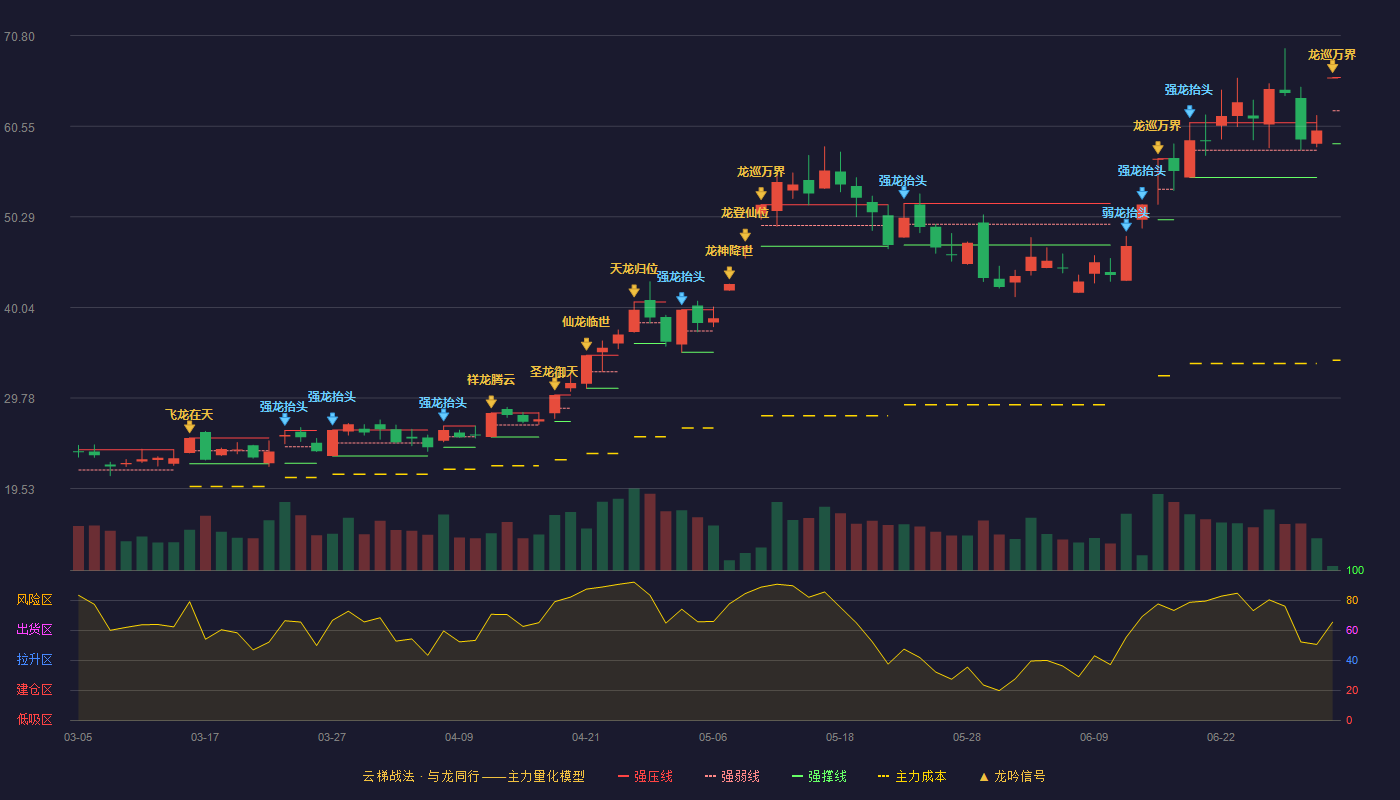The height and width of the screenshot is (800, 1400).
Task: Click the 03-27 date axis label
Action: point(332,737)
